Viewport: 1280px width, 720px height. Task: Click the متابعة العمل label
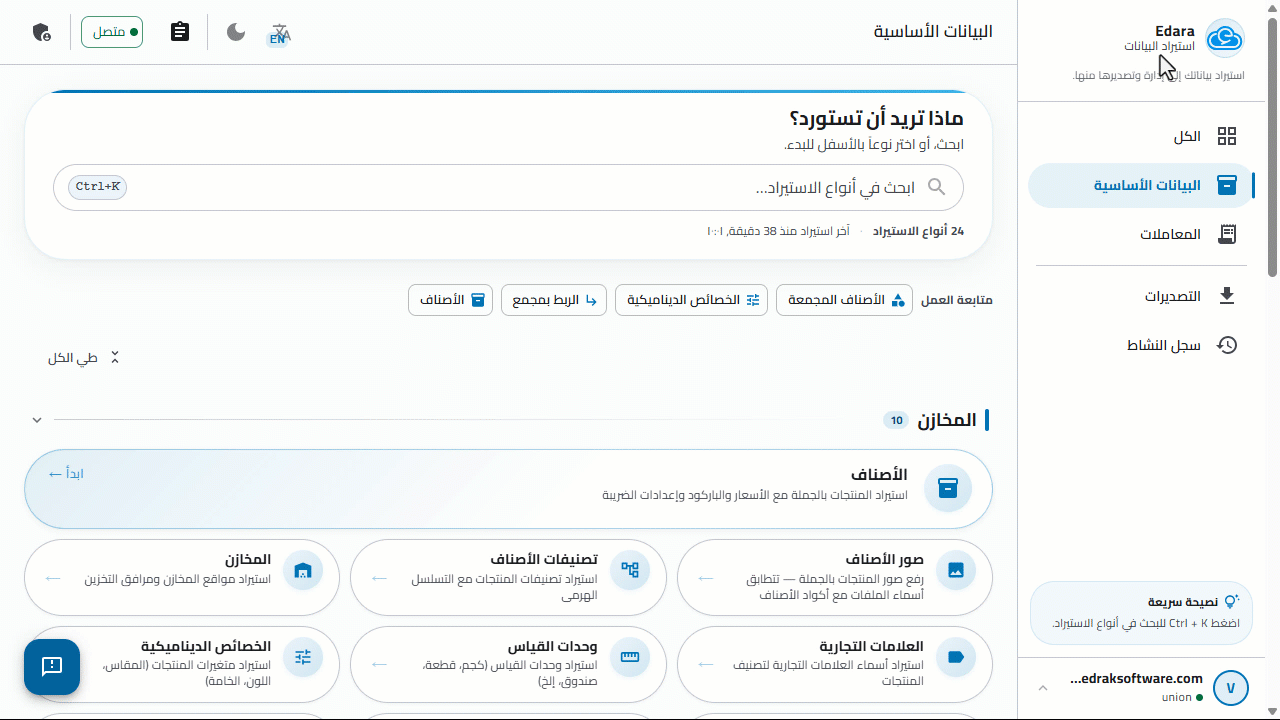(x=957, y=300)
